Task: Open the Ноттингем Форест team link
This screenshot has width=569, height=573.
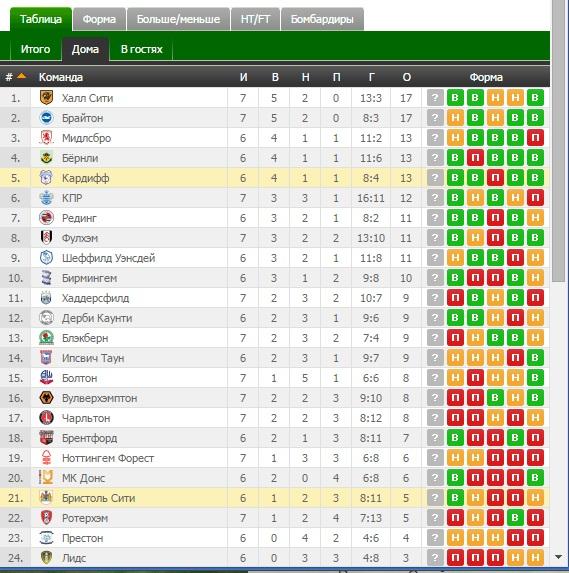Action: pyautogui.click(x=108, y=458)
